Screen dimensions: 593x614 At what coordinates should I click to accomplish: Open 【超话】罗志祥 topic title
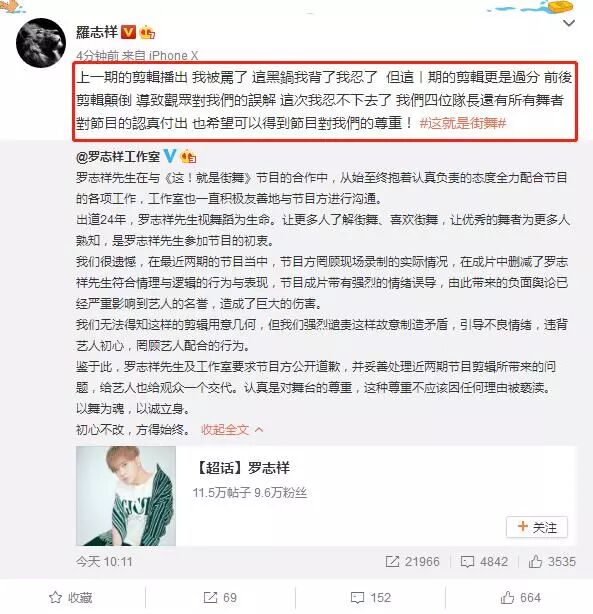click(x=242, y=468)
